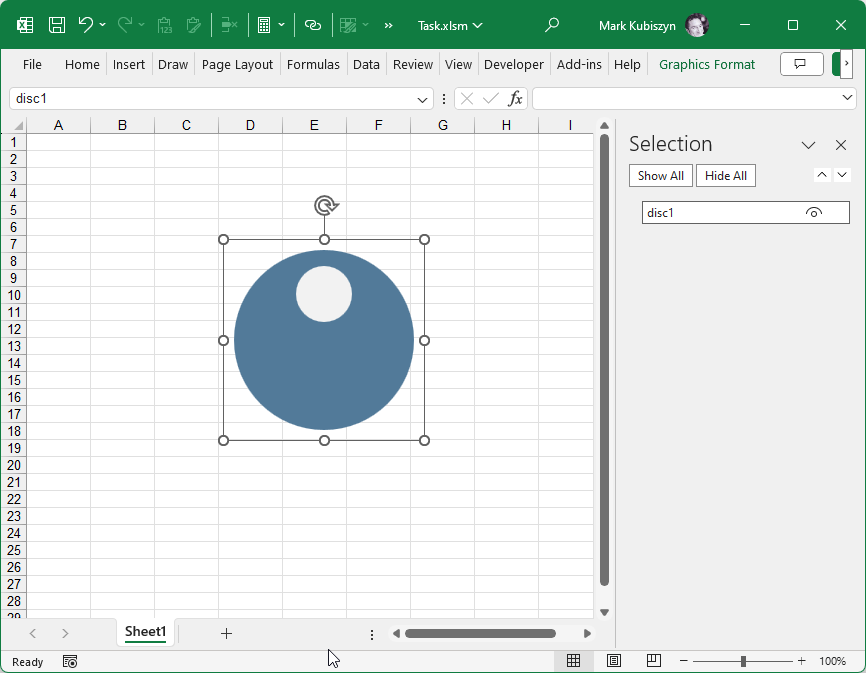Click the zoom slider handle
Screen dimensions: 866x673
click(x=743, y=661)
